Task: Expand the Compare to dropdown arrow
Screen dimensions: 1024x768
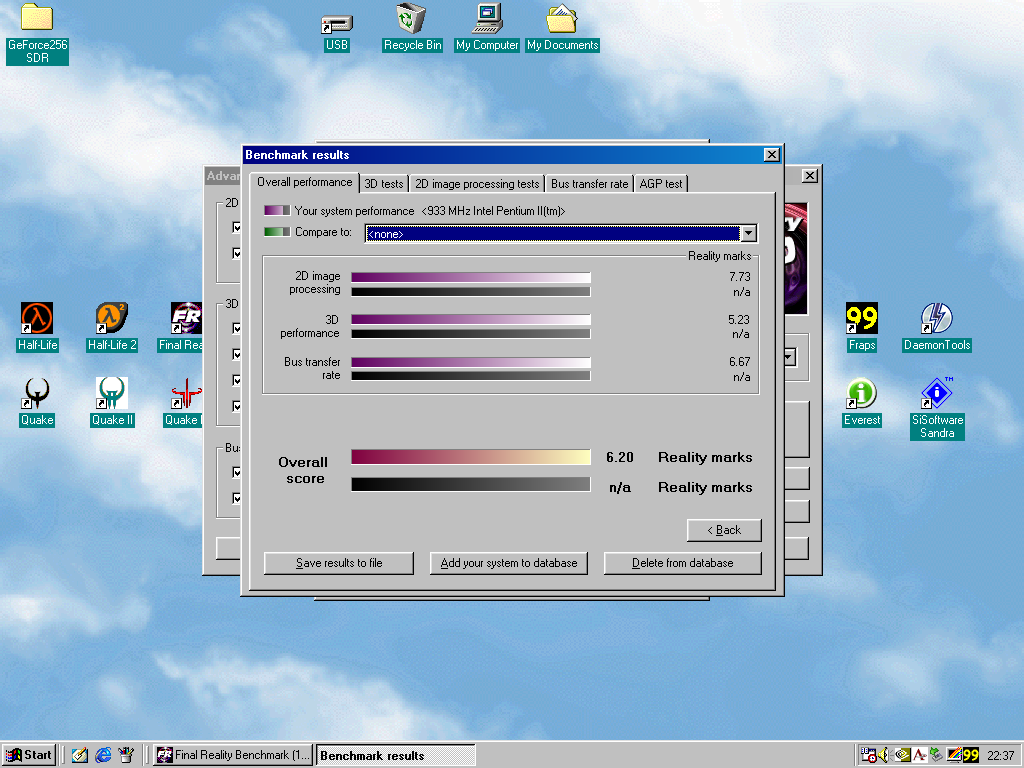Action: [x=748, y=233]
